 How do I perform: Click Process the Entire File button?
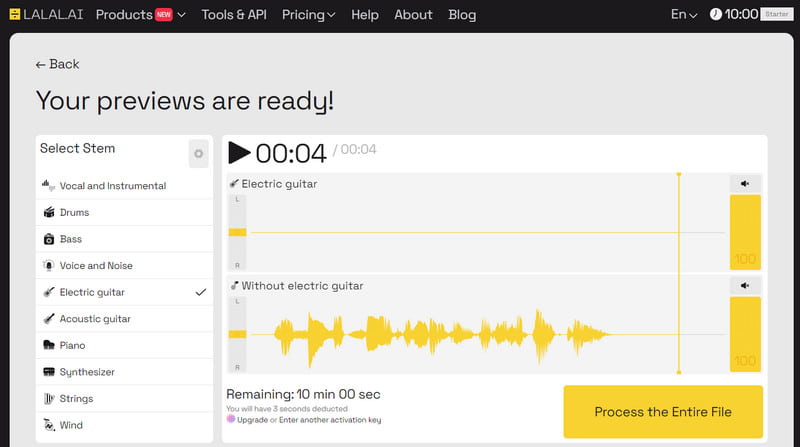(x=663, y=412)
